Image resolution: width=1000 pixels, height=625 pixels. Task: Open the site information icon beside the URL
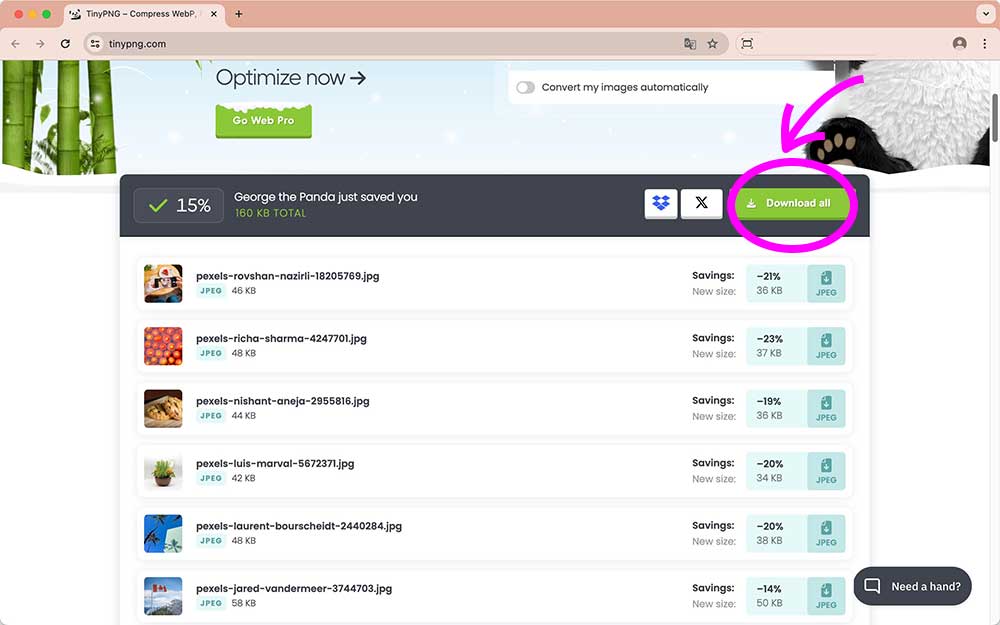[x=95, y=43]
